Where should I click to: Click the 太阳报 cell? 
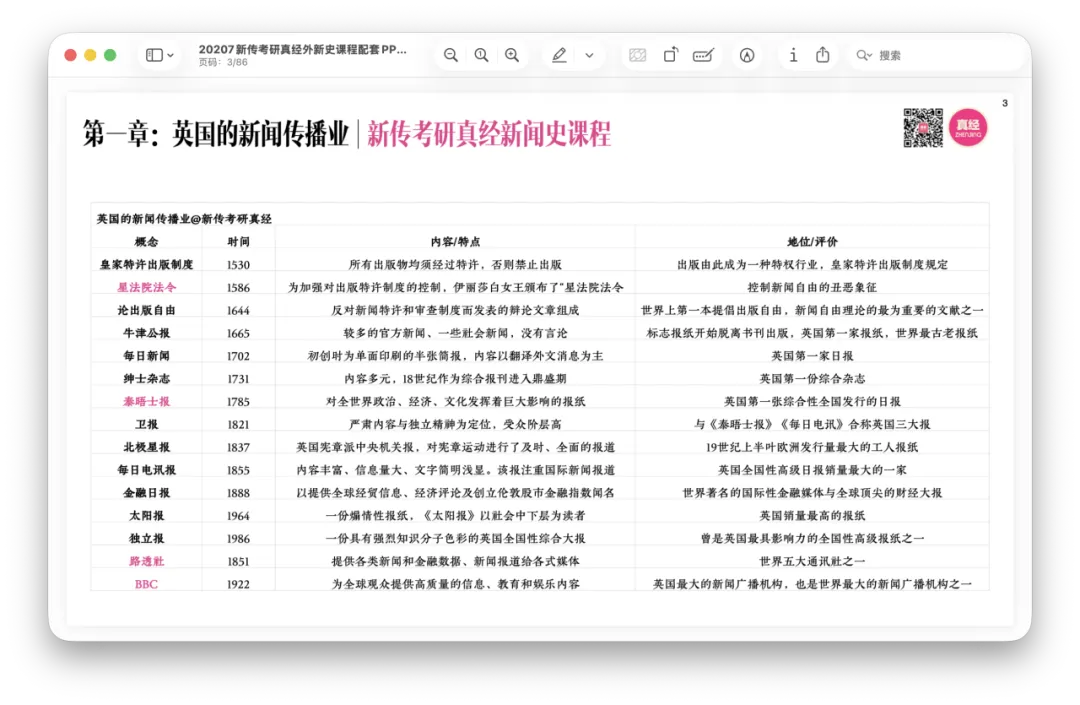pos(146,515)
